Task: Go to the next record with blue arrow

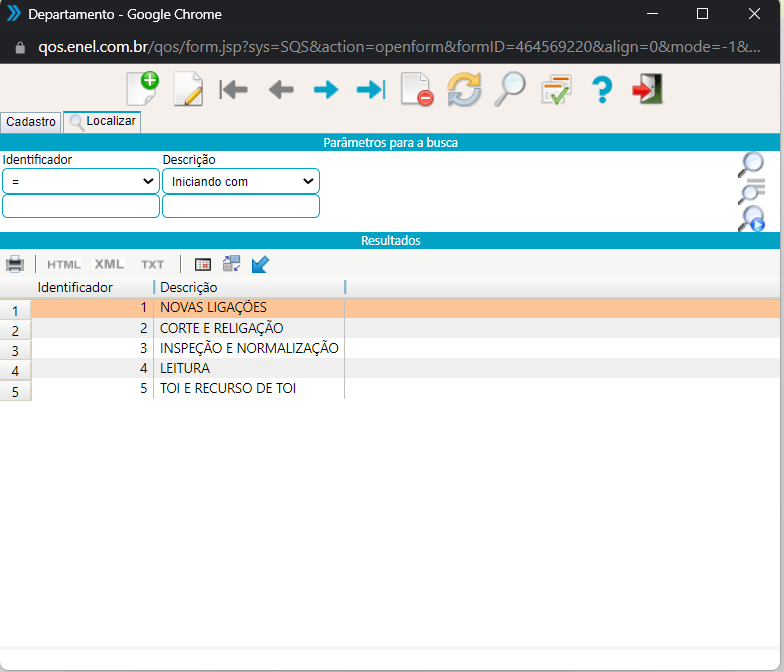Action: [326, 90]
